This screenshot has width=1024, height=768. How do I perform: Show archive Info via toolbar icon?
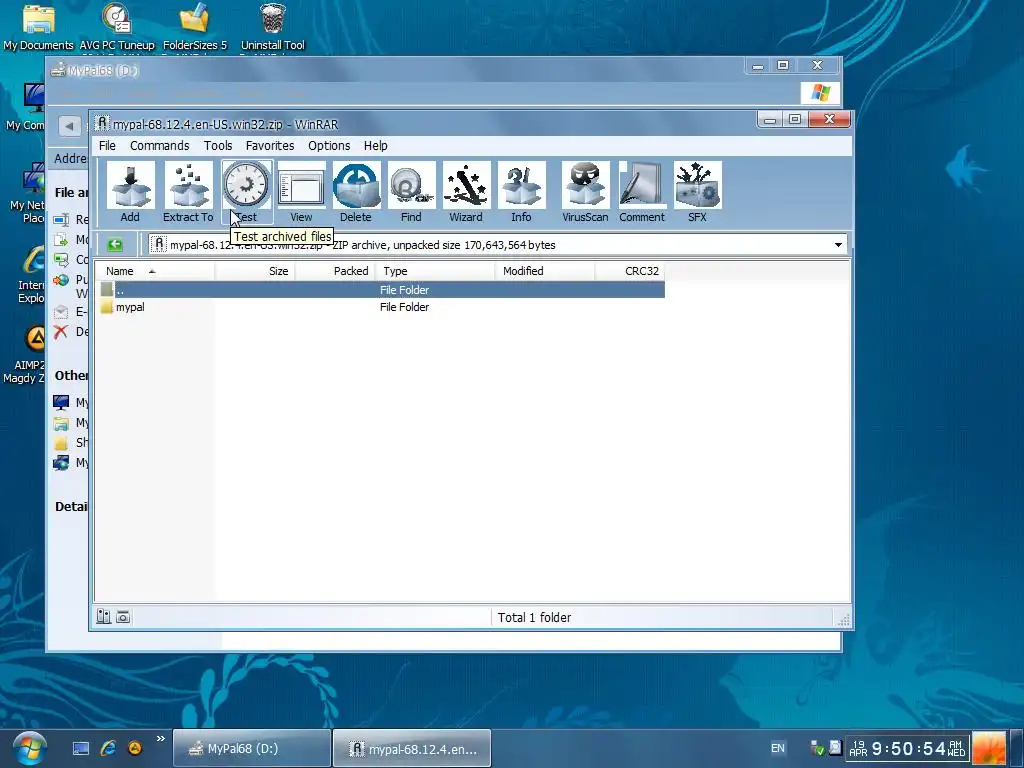pos(521,192)
